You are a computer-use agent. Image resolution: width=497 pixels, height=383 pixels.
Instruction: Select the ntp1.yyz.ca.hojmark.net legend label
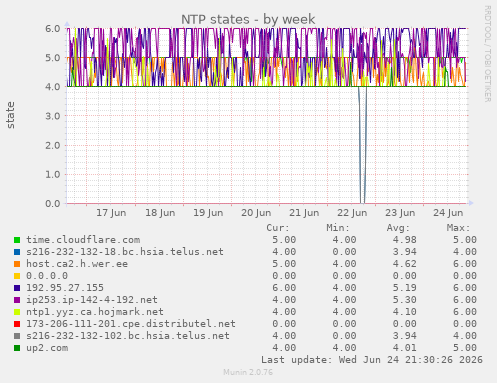point(95,312)
